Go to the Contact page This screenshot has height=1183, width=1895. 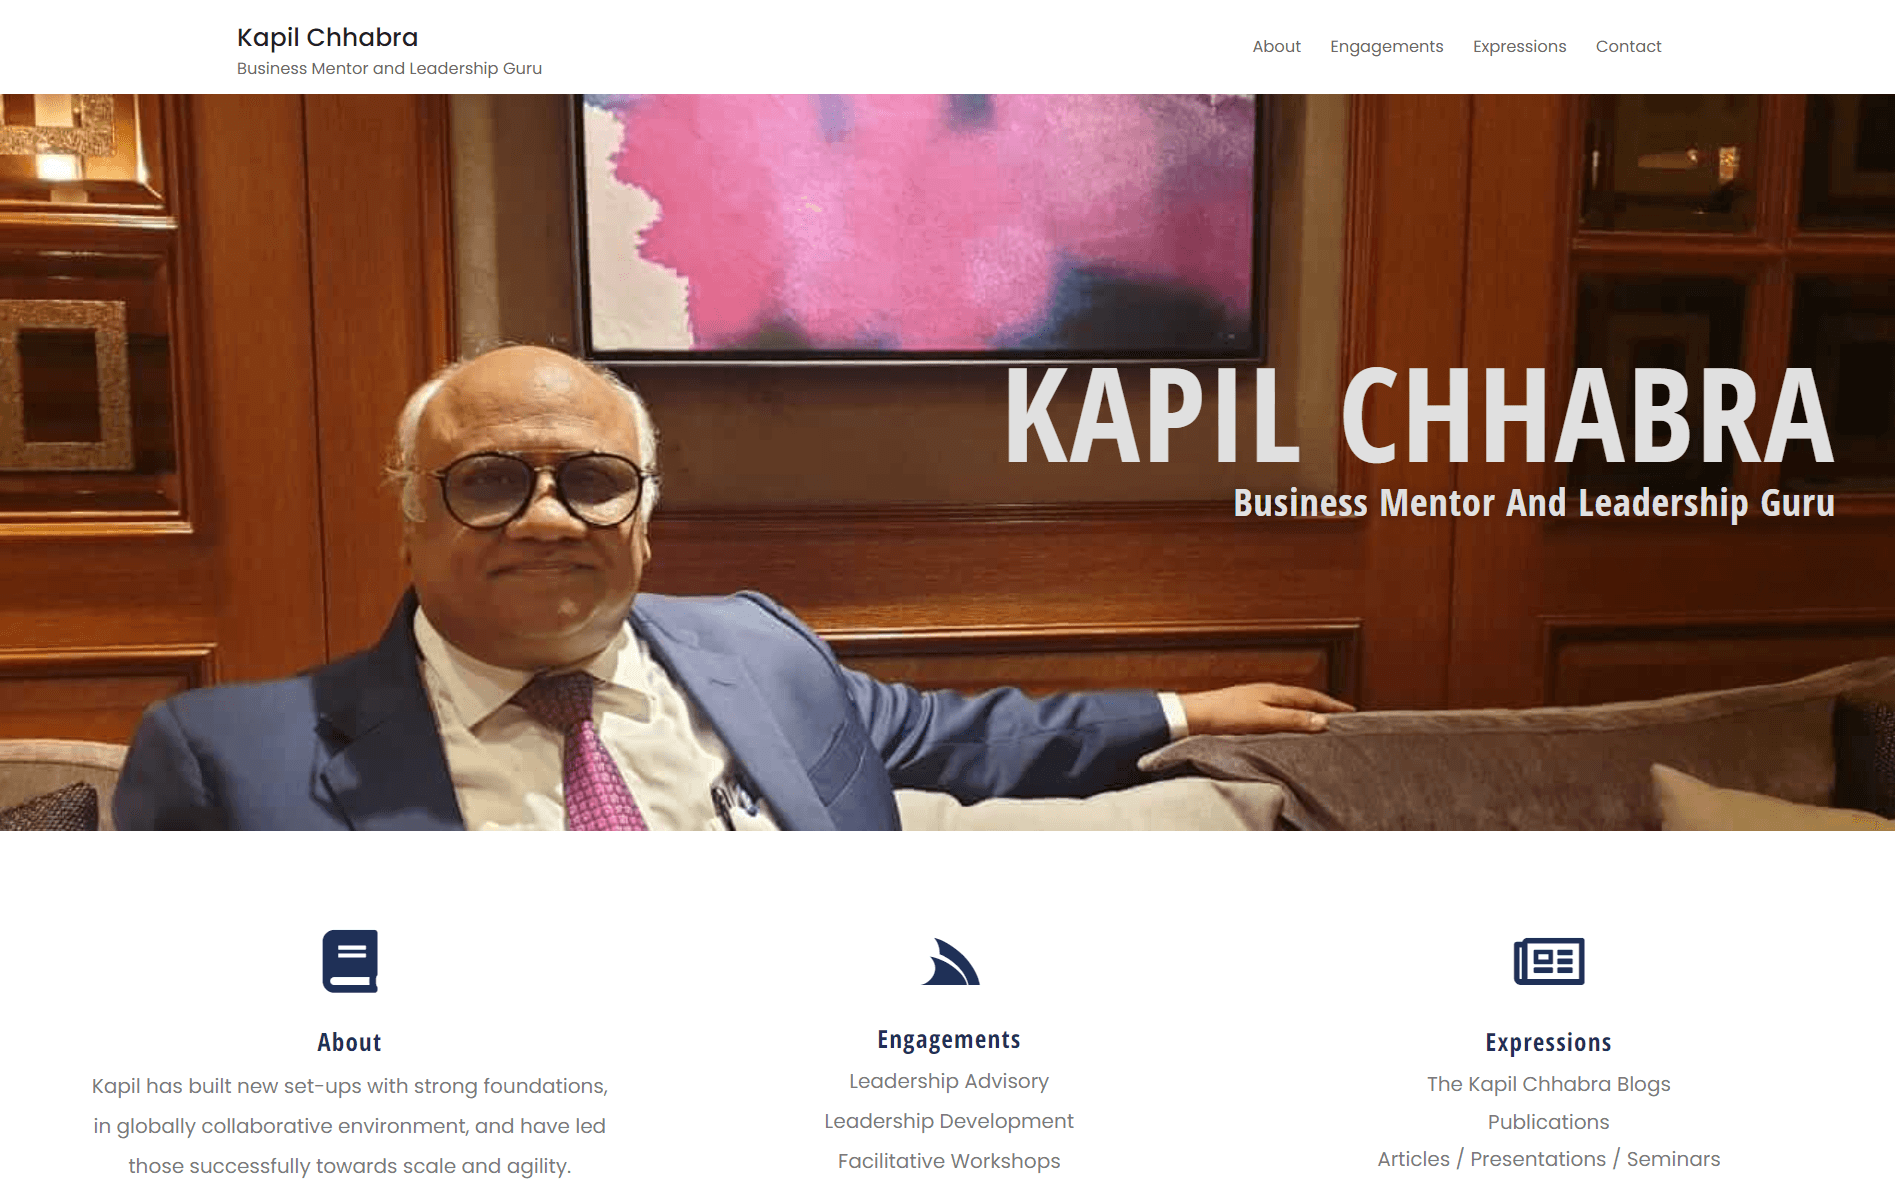point(1628,46)
